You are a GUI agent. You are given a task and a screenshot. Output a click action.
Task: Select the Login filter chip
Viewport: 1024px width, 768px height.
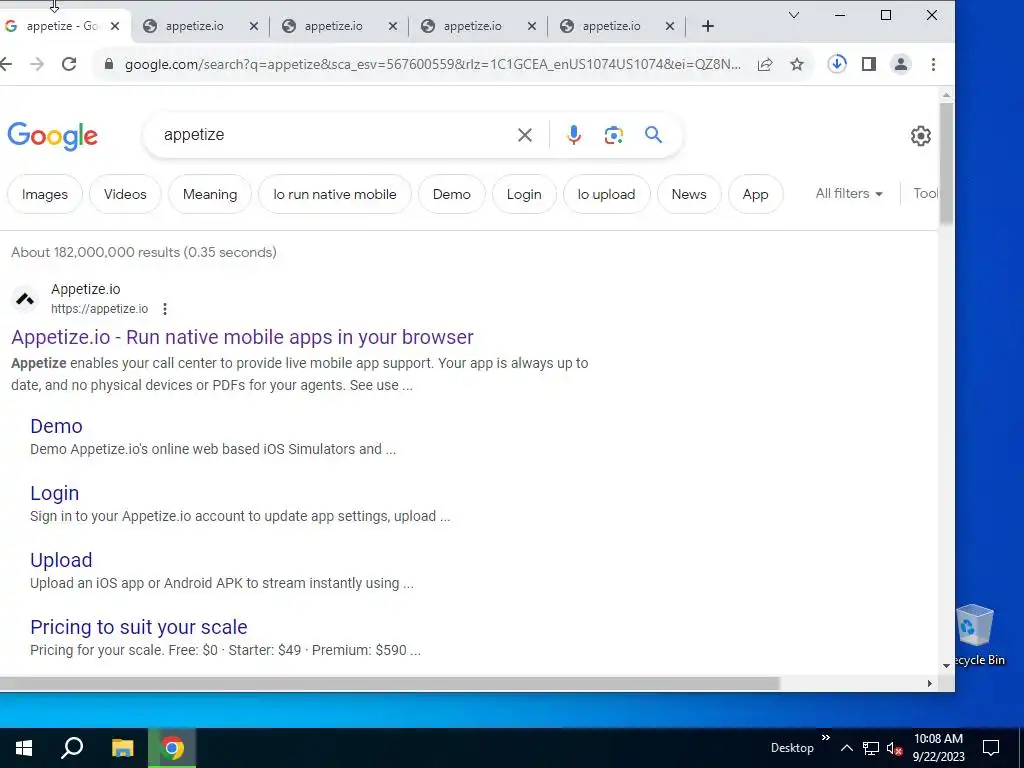click(x=524, y=195)
